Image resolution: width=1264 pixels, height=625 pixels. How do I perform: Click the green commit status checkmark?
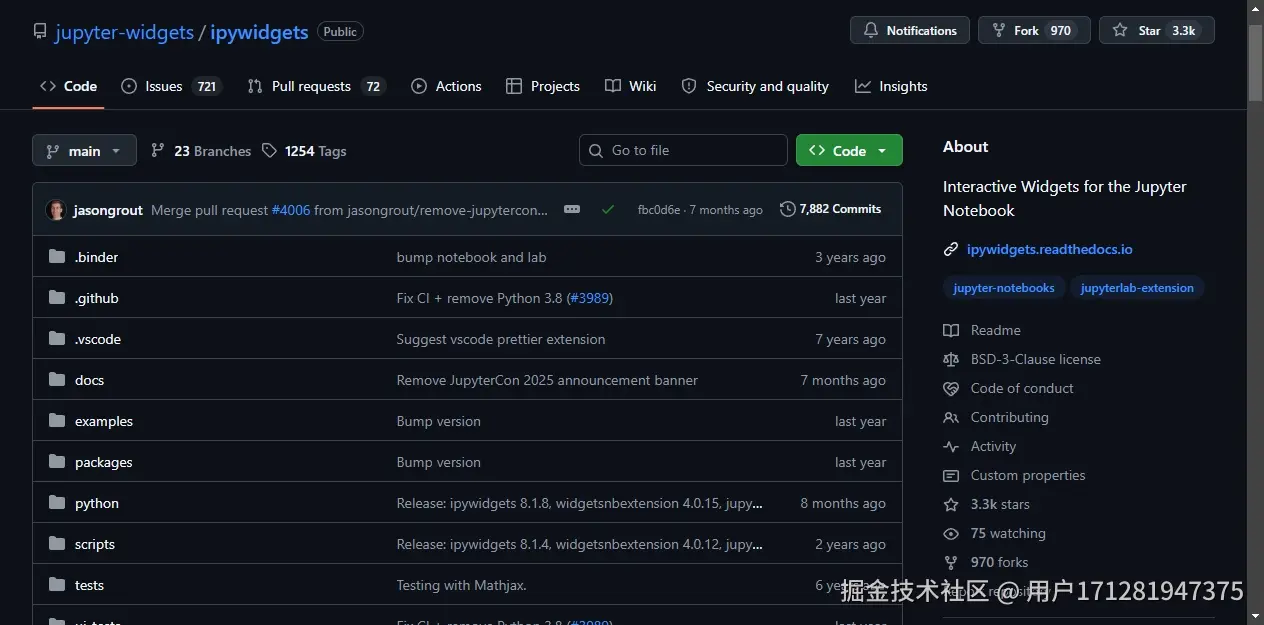tap(608, 209)
